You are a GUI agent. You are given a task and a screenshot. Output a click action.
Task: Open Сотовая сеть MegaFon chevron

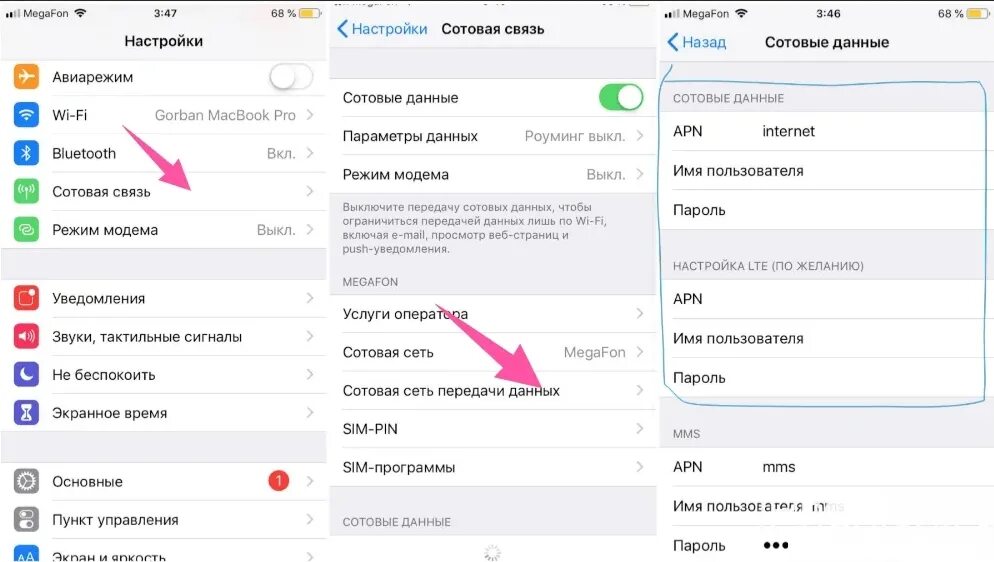click(640, 352)
